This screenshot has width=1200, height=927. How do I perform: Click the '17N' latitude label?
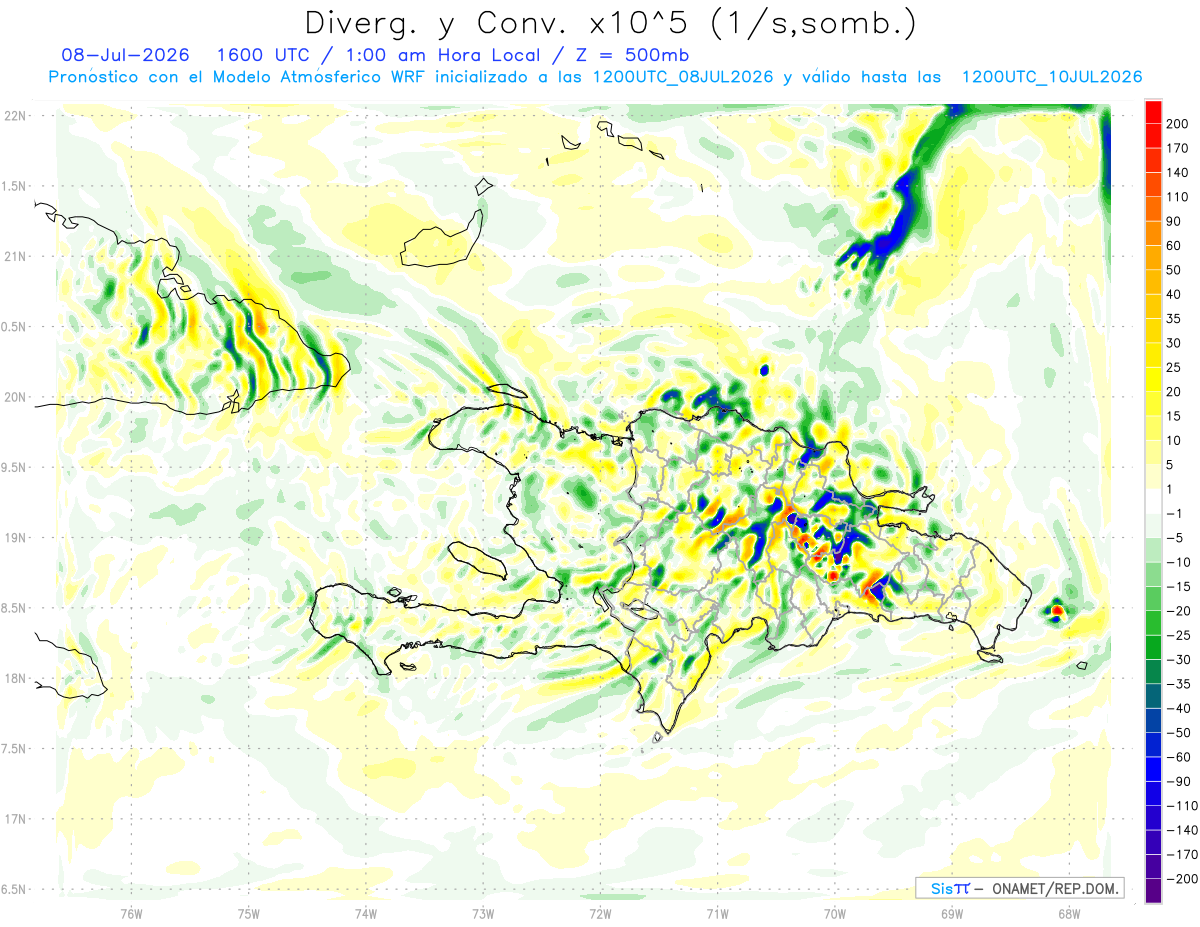[x=13, y=819]
